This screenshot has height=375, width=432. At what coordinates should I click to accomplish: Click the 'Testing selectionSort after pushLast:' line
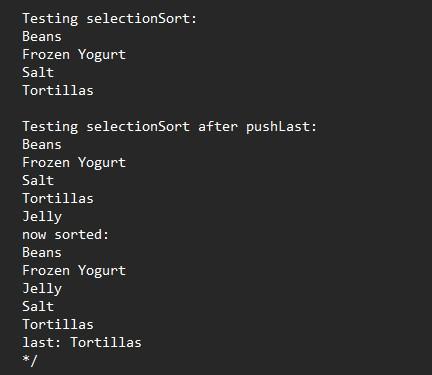[x=169, y=127]
